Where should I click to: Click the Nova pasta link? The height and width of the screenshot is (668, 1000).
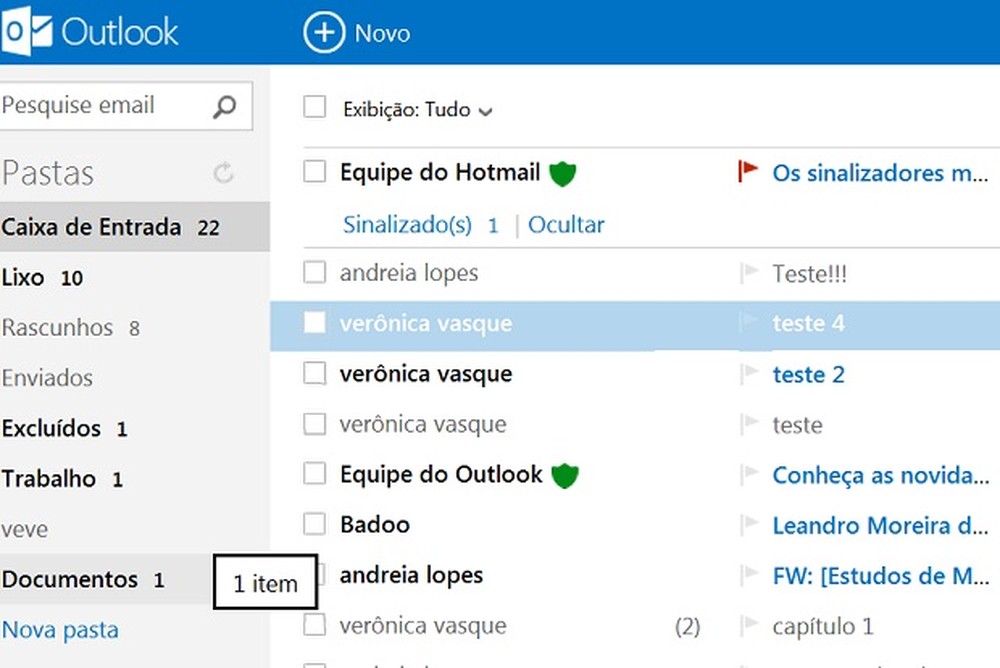click(60, 629)
